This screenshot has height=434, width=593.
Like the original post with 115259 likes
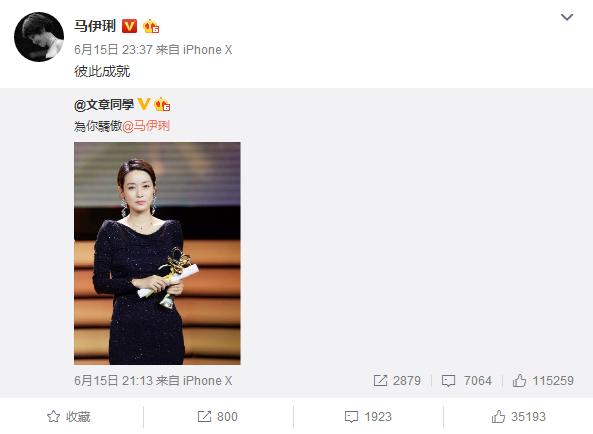(x=543, y=381)
